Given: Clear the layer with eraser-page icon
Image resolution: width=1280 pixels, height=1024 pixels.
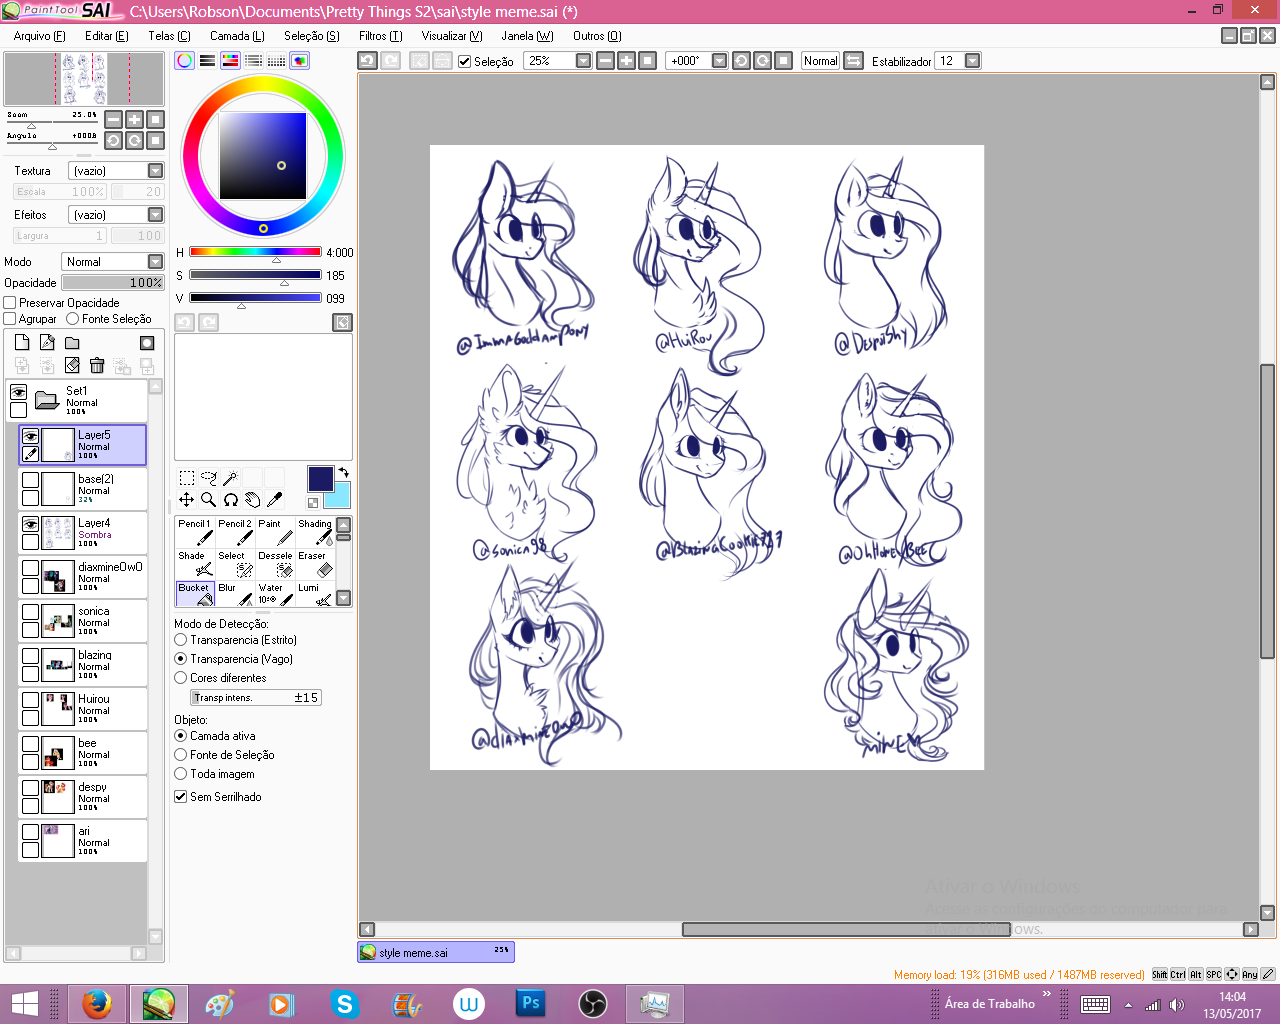Looking at the screenshot, I should click(x=72, y=365).
